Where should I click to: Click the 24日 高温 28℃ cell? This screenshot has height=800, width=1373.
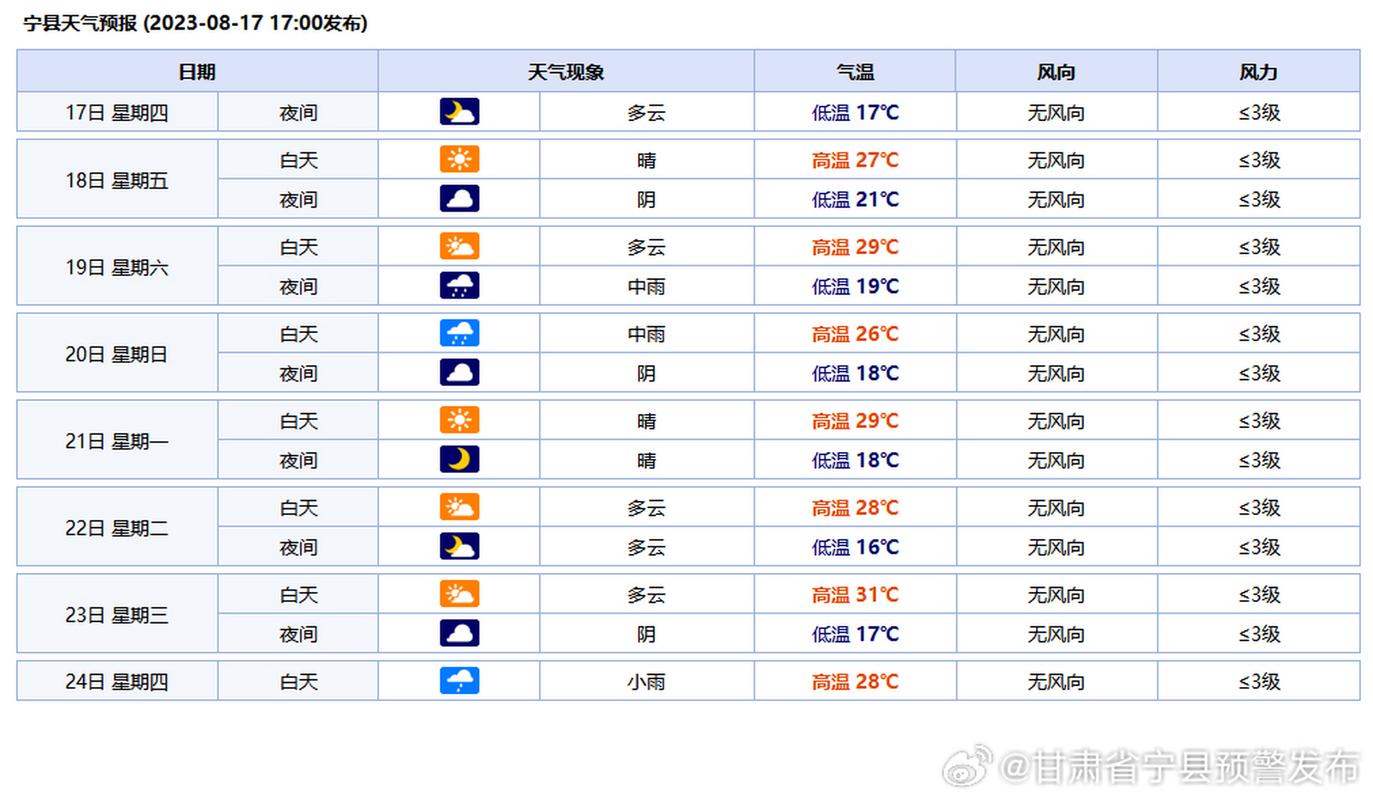(855, 681)
